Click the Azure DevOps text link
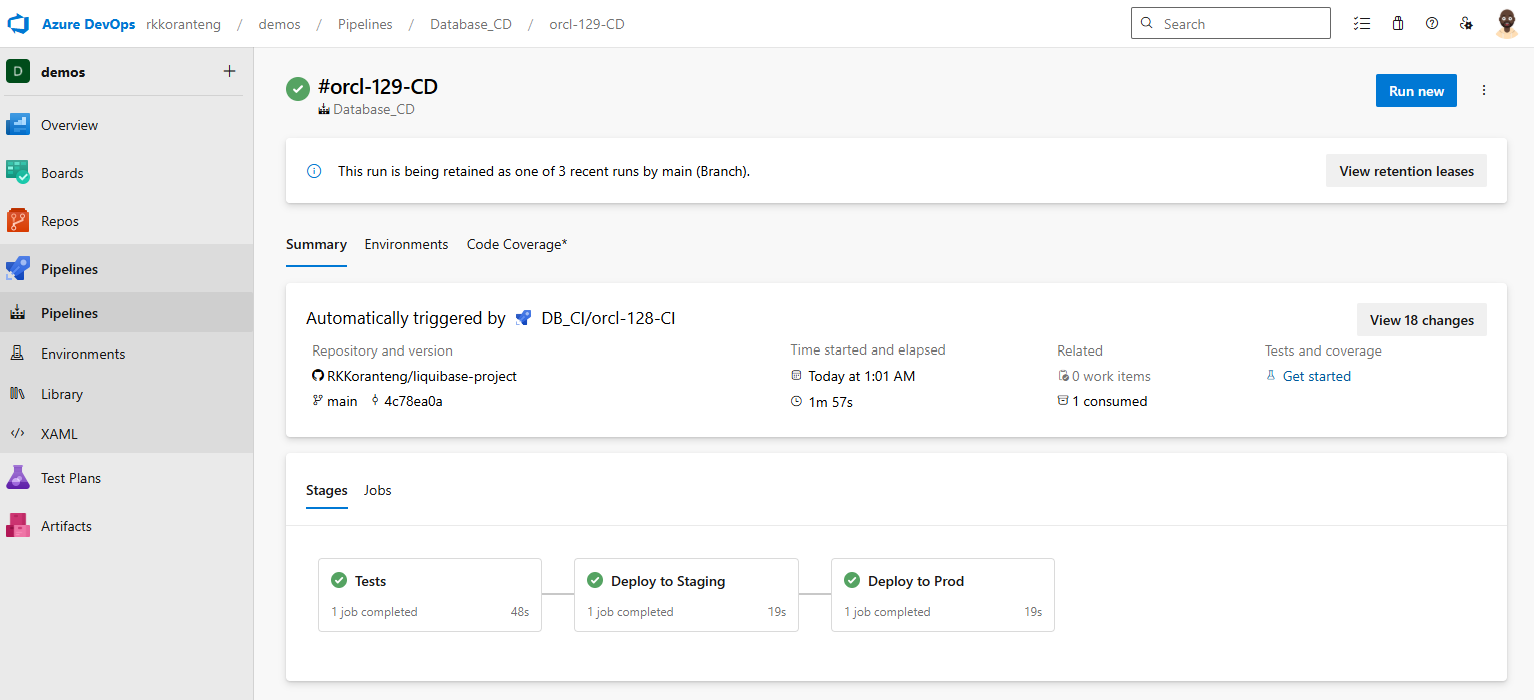 [x=88, y=24]
